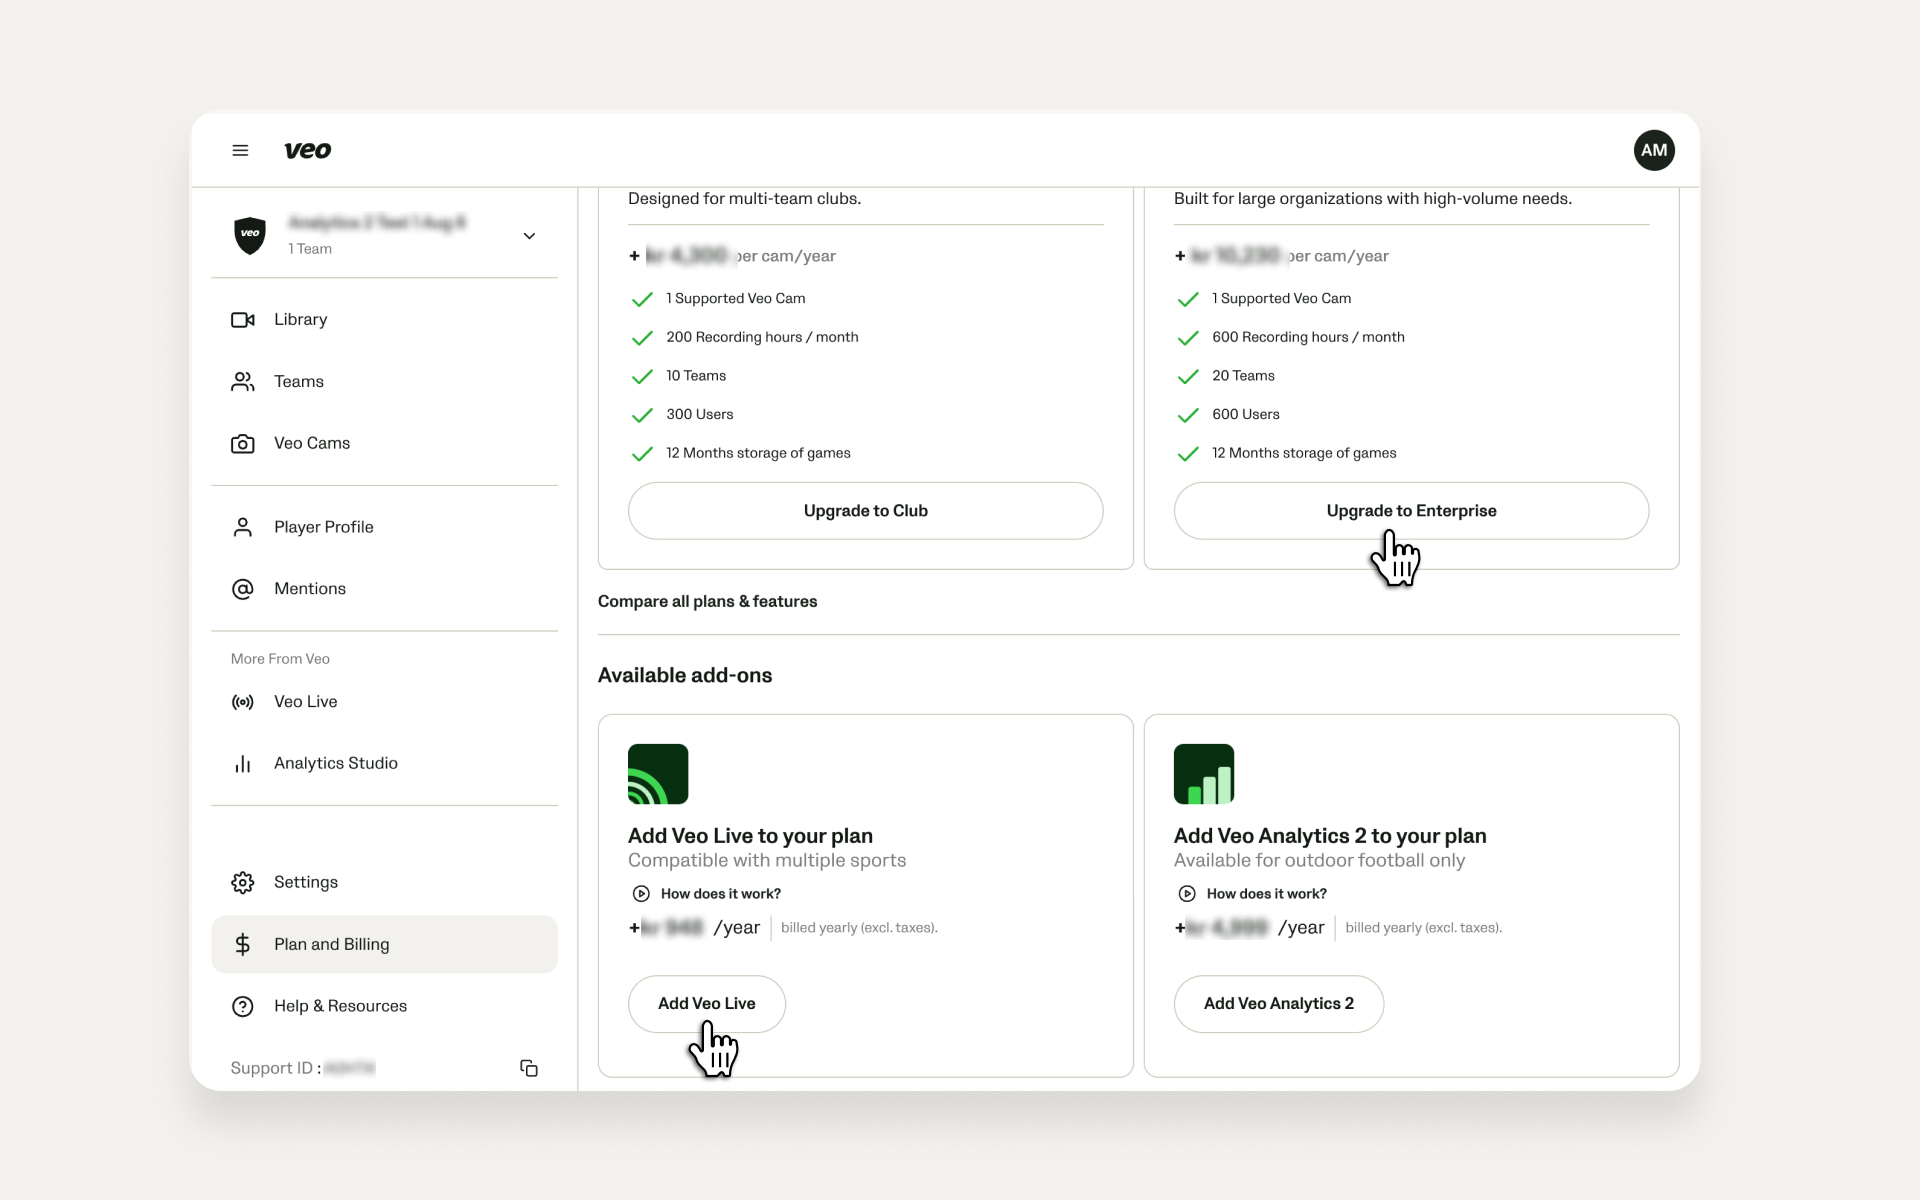
Task: Click the 600 Users feature text
Action: point(1246,414)
